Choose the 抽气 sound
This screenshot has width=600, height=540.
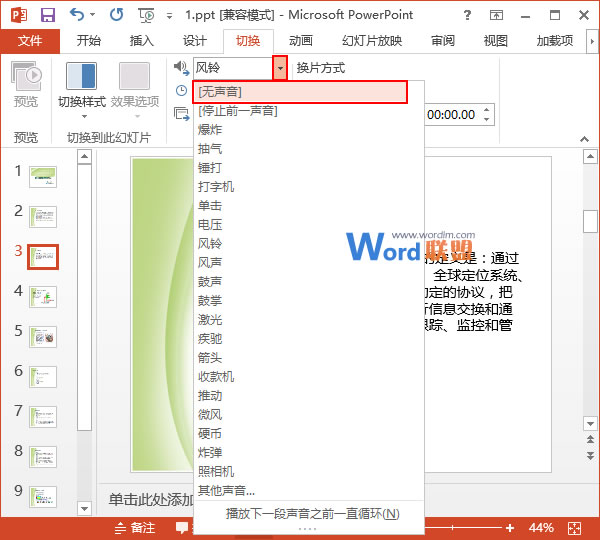coord(309,149)
